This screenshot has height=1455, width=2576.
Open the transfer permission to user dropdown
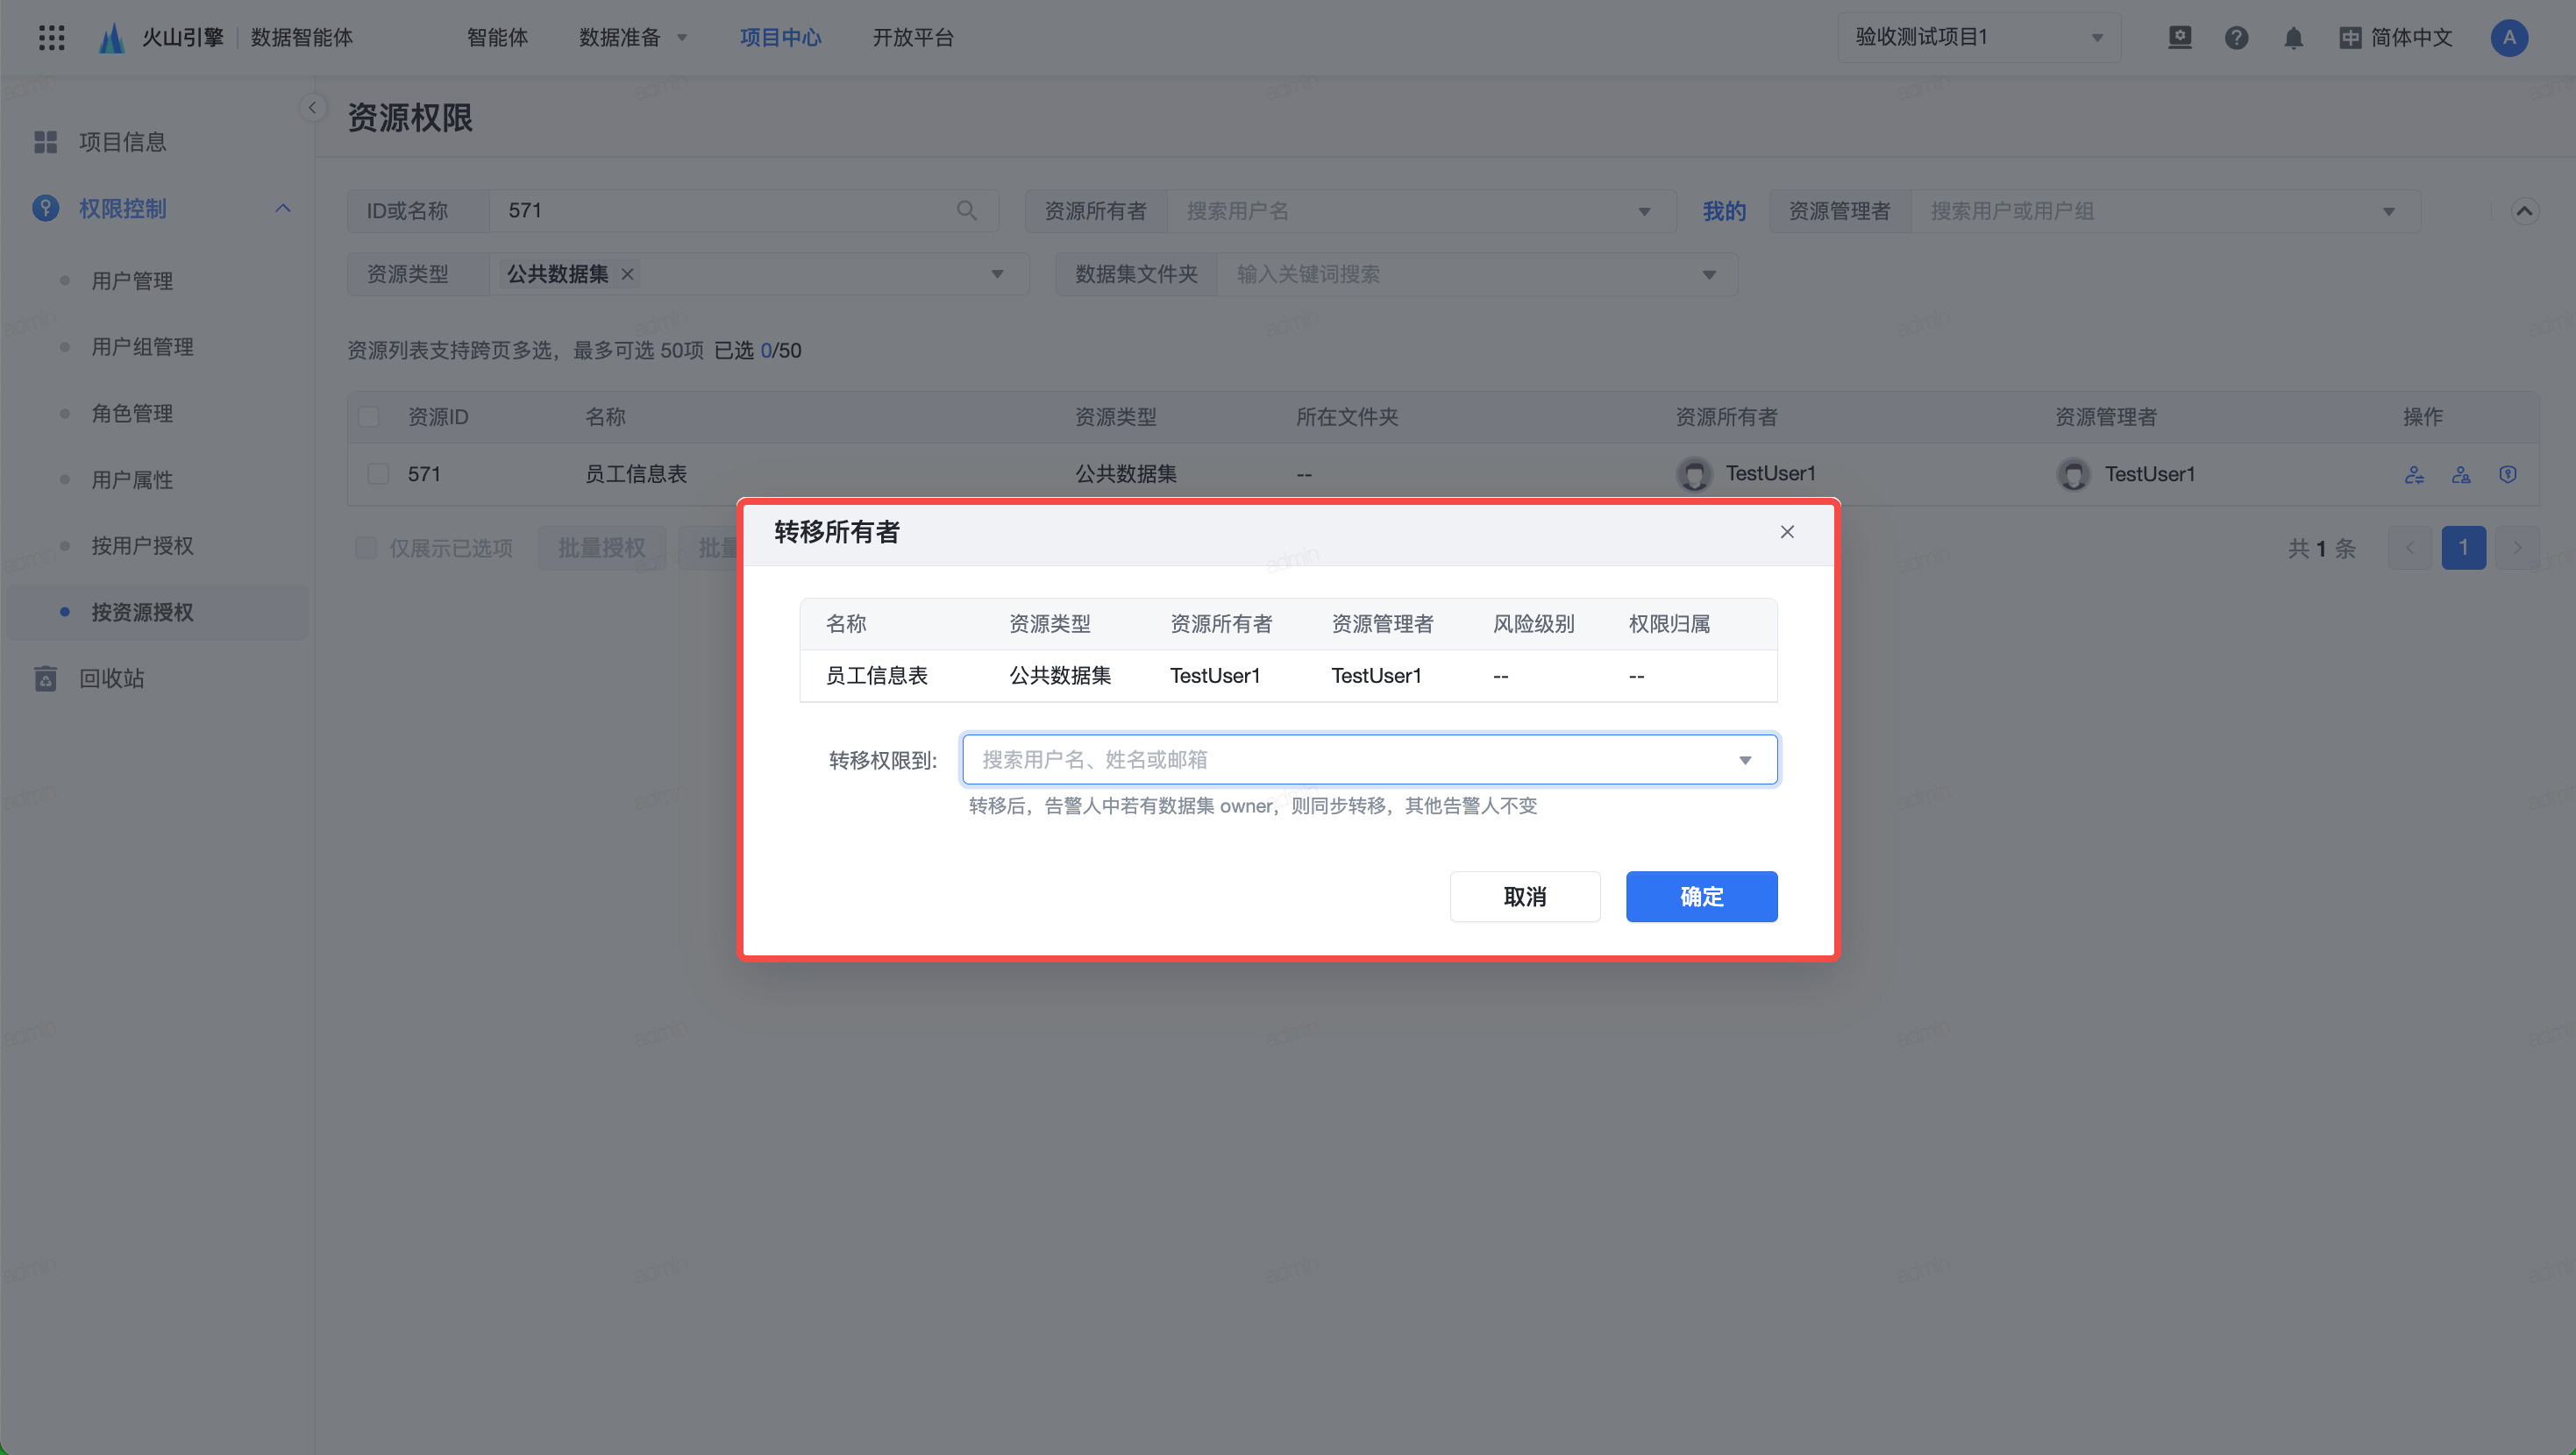click(1369, 760)
